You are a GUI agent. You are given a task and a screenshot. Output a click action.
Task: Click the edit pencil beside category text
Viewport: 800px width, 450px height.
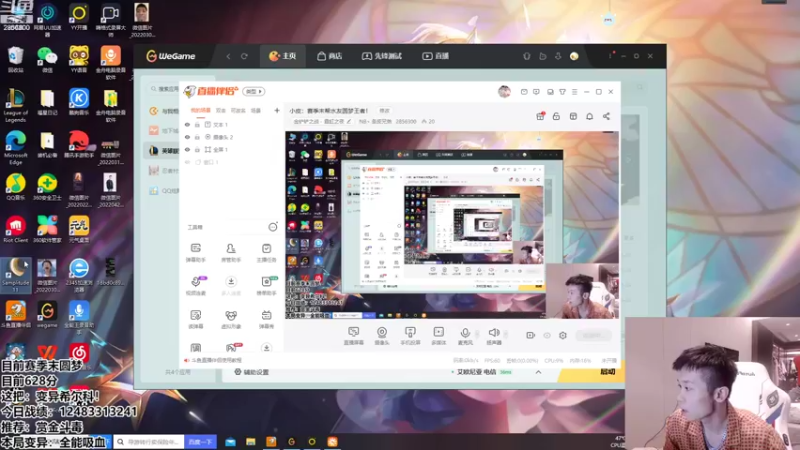click(349, 121)
